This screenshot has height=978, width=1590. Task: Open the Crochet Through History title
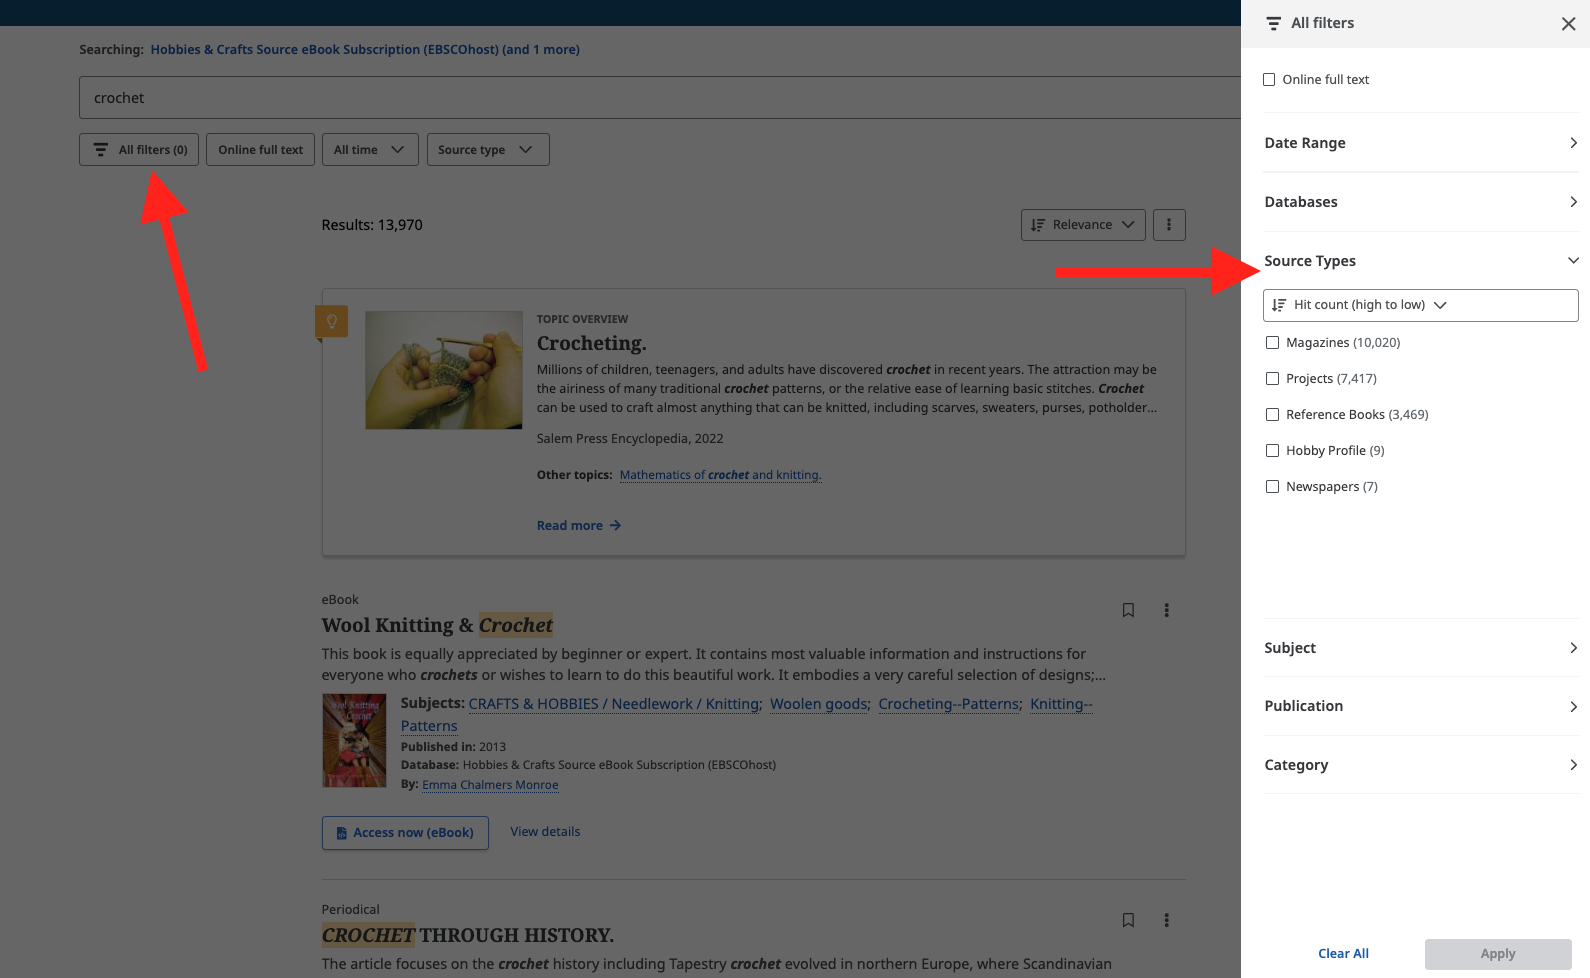coord(468,935)
